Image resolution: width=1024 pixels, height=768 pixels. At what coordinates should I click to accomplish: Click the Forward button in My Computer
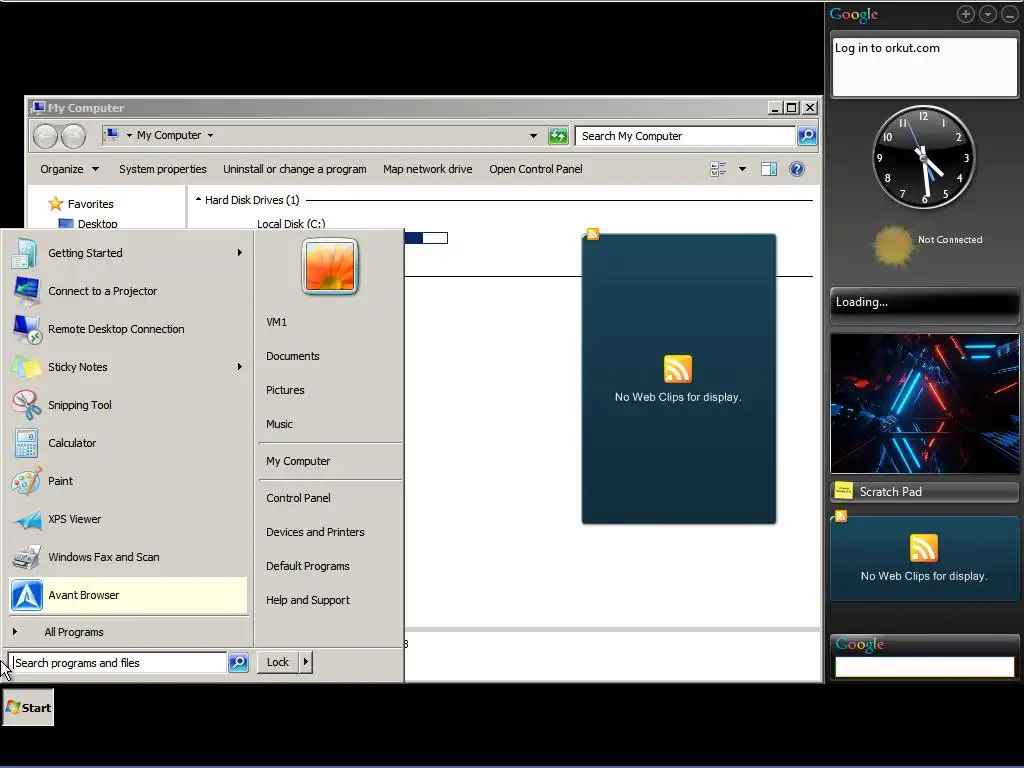pyautogui.click(x=73, y=136)
